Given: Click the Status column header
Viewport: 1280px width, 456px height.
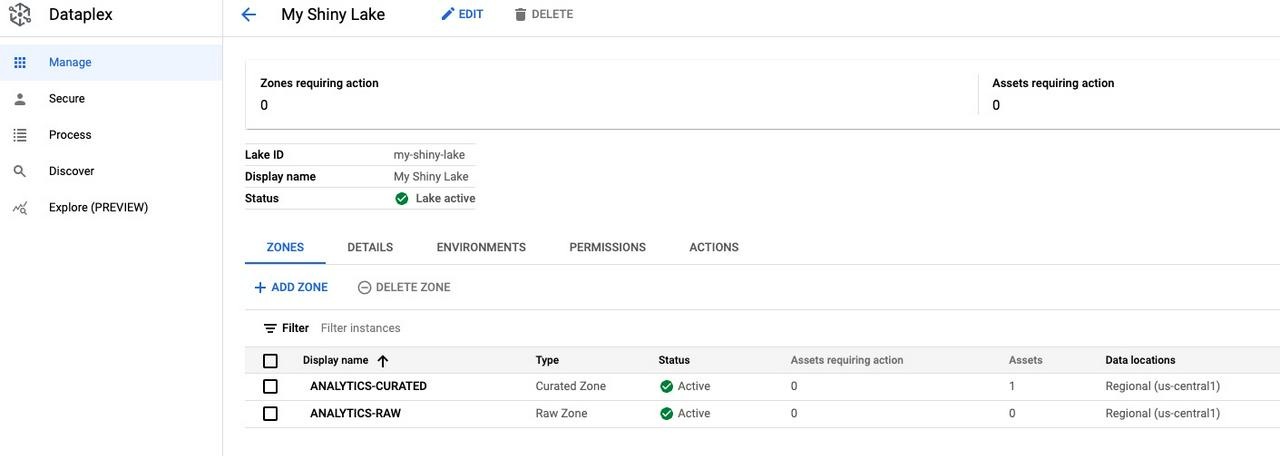Looking at the screenshot, I should tap(674, 361).
